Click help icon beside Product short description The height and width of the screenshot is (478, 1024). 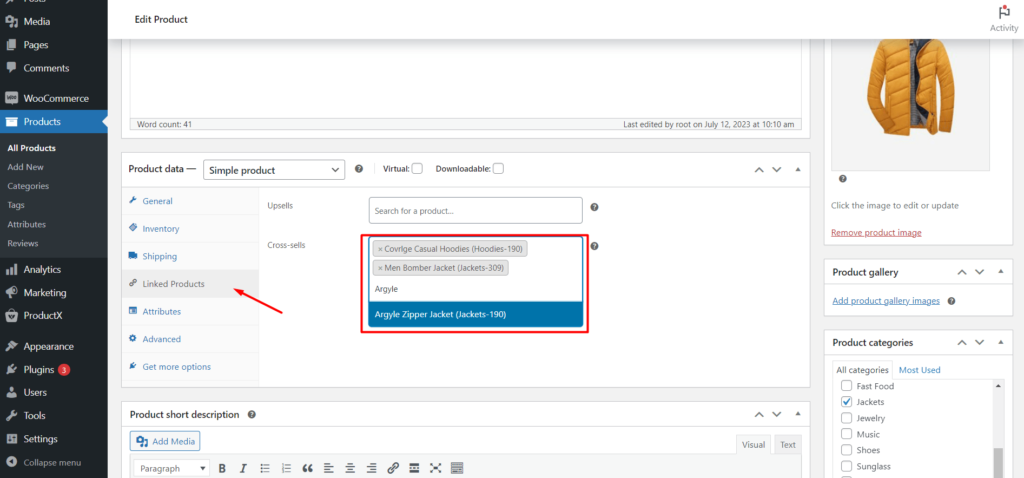[251, 415]
